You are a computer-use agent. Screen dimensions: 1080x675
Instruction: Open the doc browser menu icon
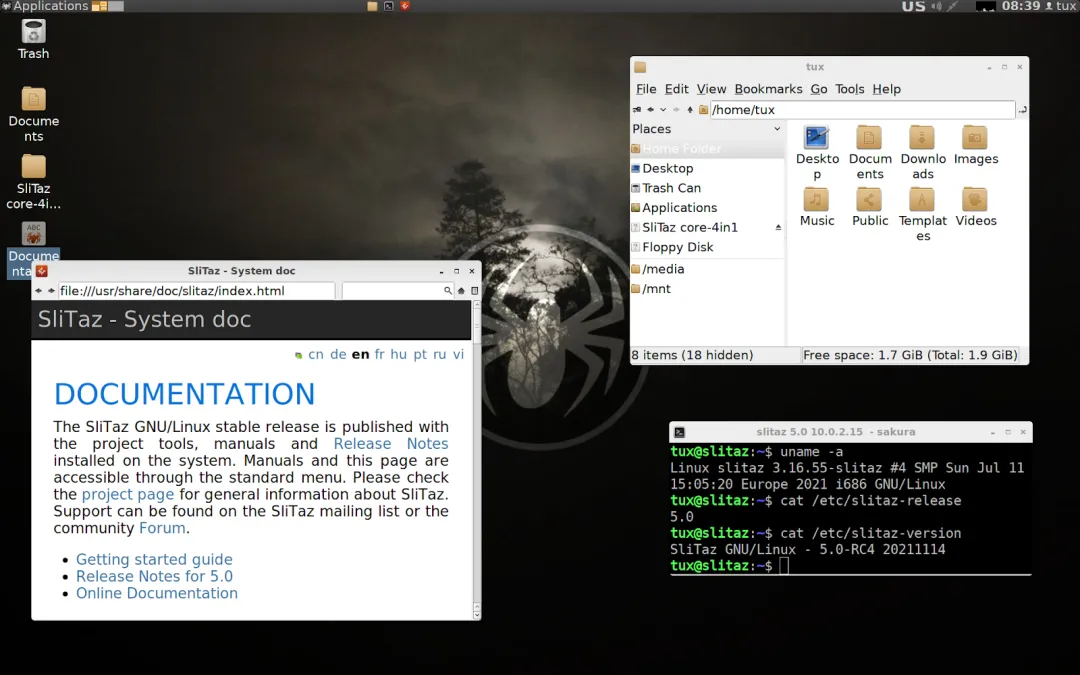click(x=475, y=291)
